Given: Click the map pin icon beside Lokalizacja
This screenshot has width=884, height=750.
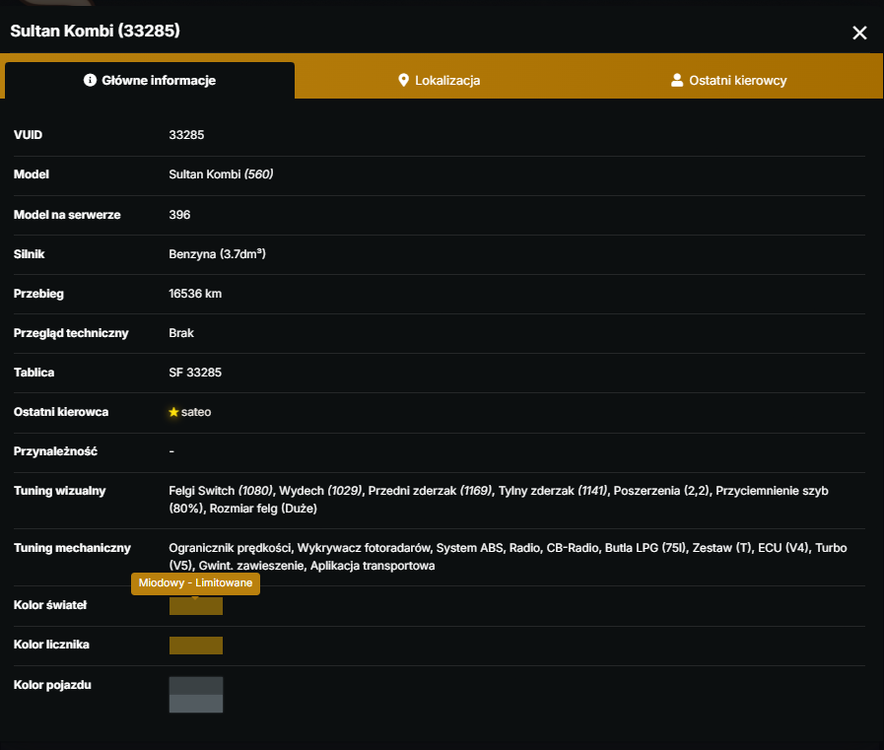Looking at the screenshot, I should point(403,80).
